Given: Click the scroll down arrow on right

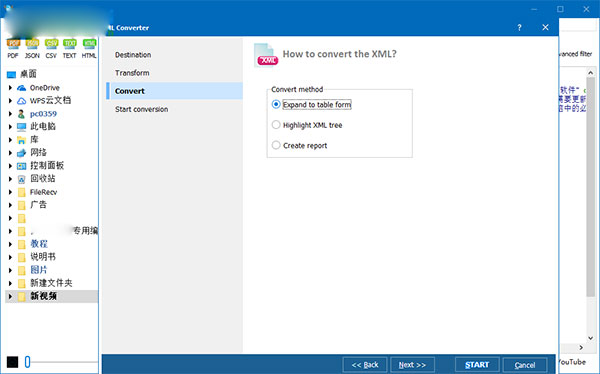Looking at the screenshot, I should (590, 338).
